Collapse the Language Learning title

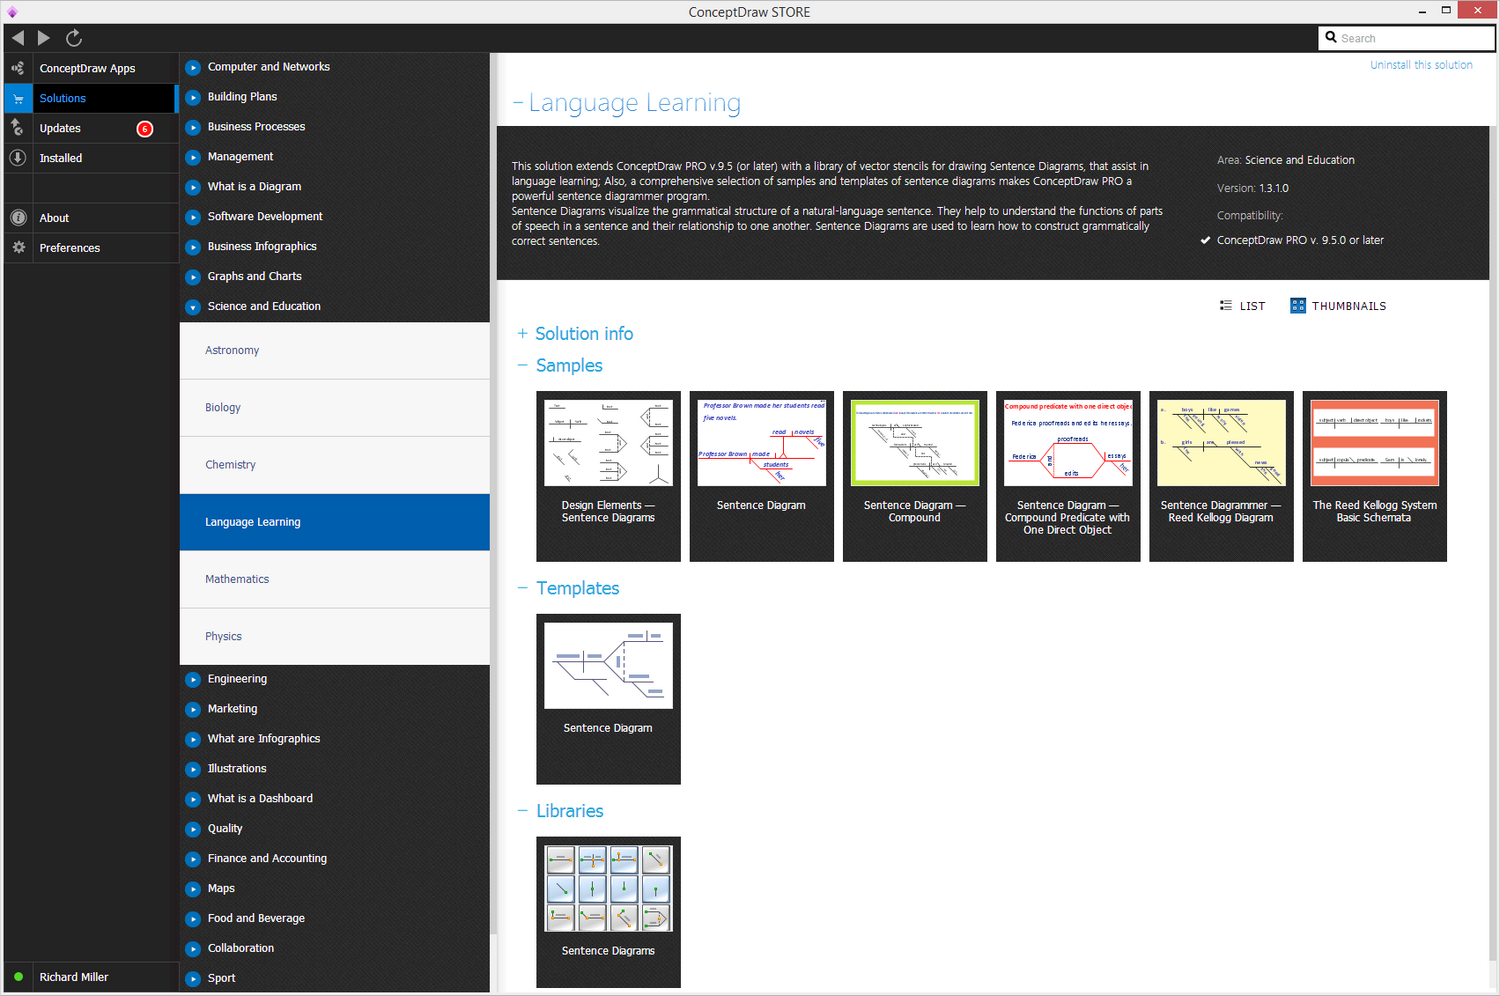[x=518, y=102]
